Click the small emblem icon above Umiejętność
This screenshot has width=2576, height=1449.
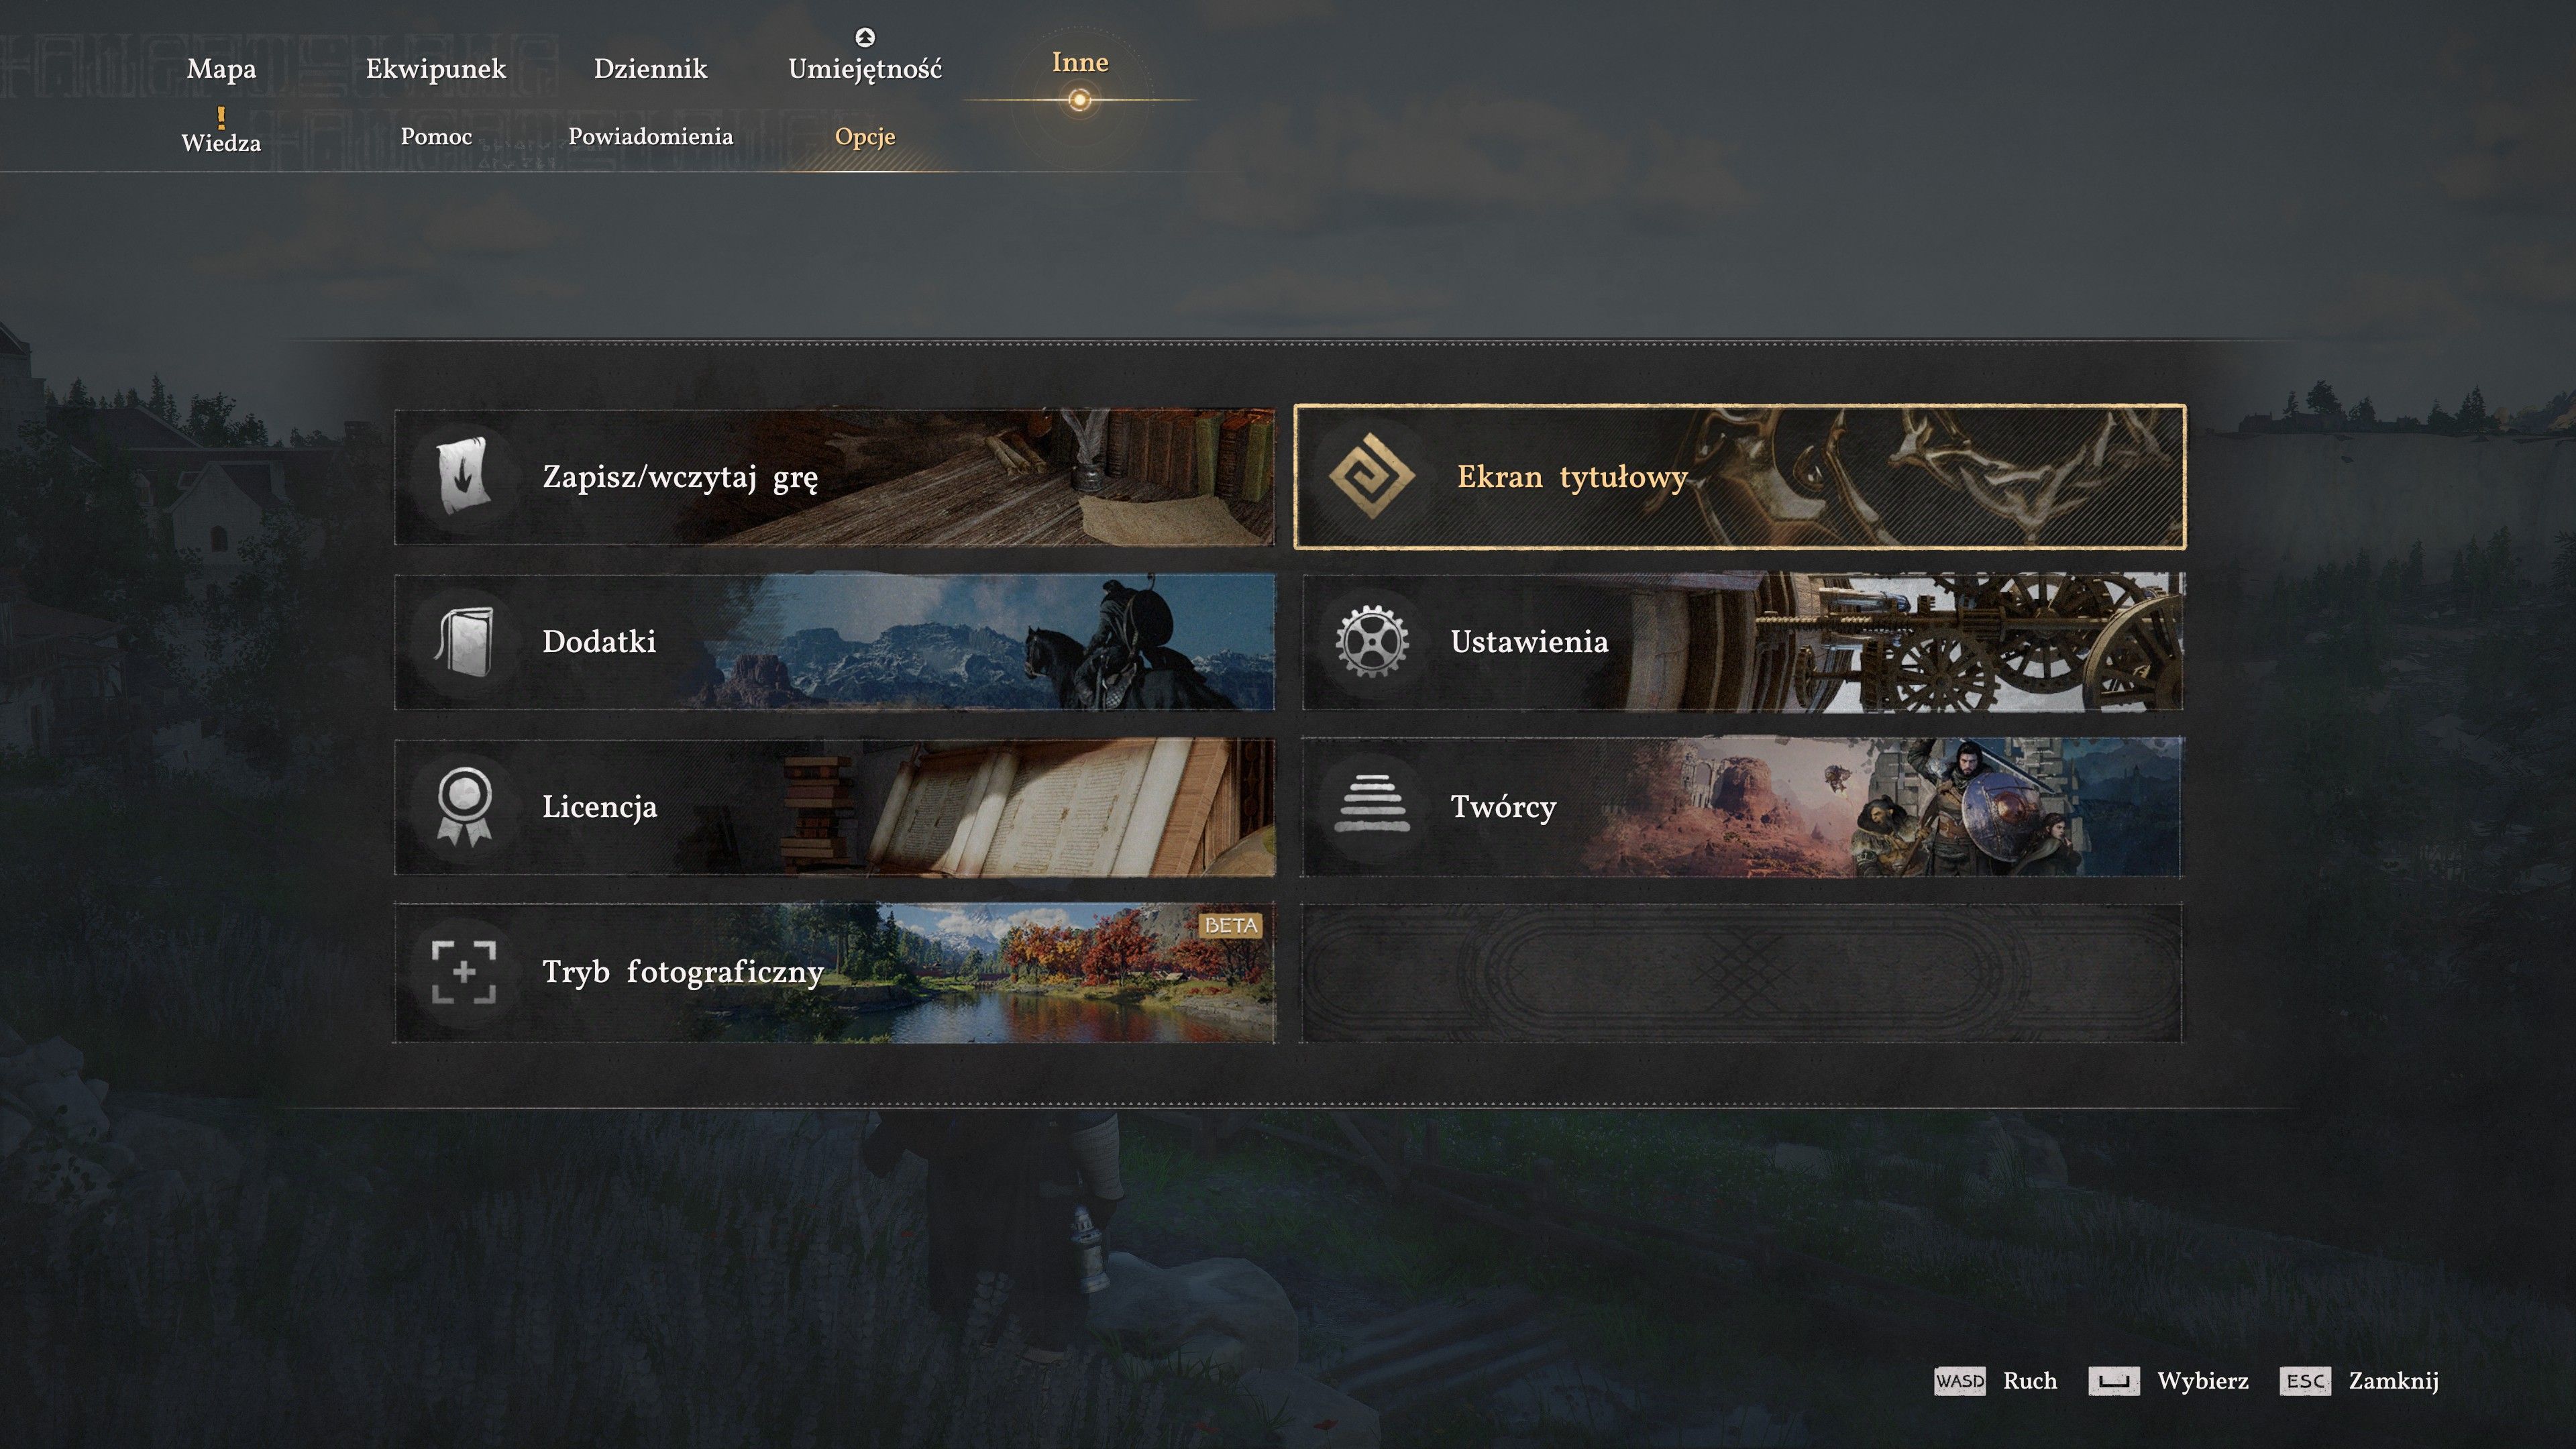(865, 37)
